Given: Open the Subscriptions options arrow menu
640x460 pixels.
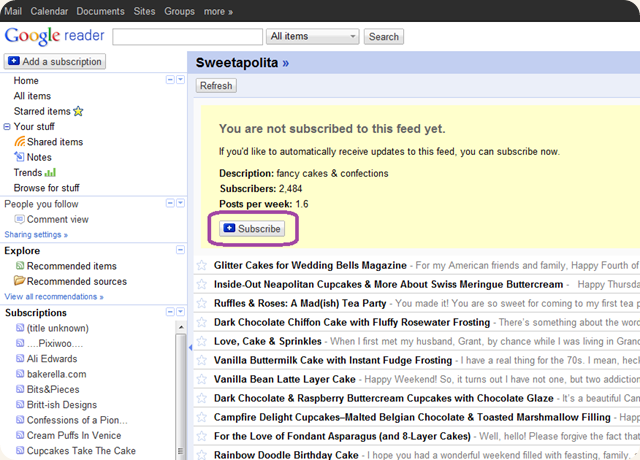Looking at the screenshot, I should tap(180, 312).
